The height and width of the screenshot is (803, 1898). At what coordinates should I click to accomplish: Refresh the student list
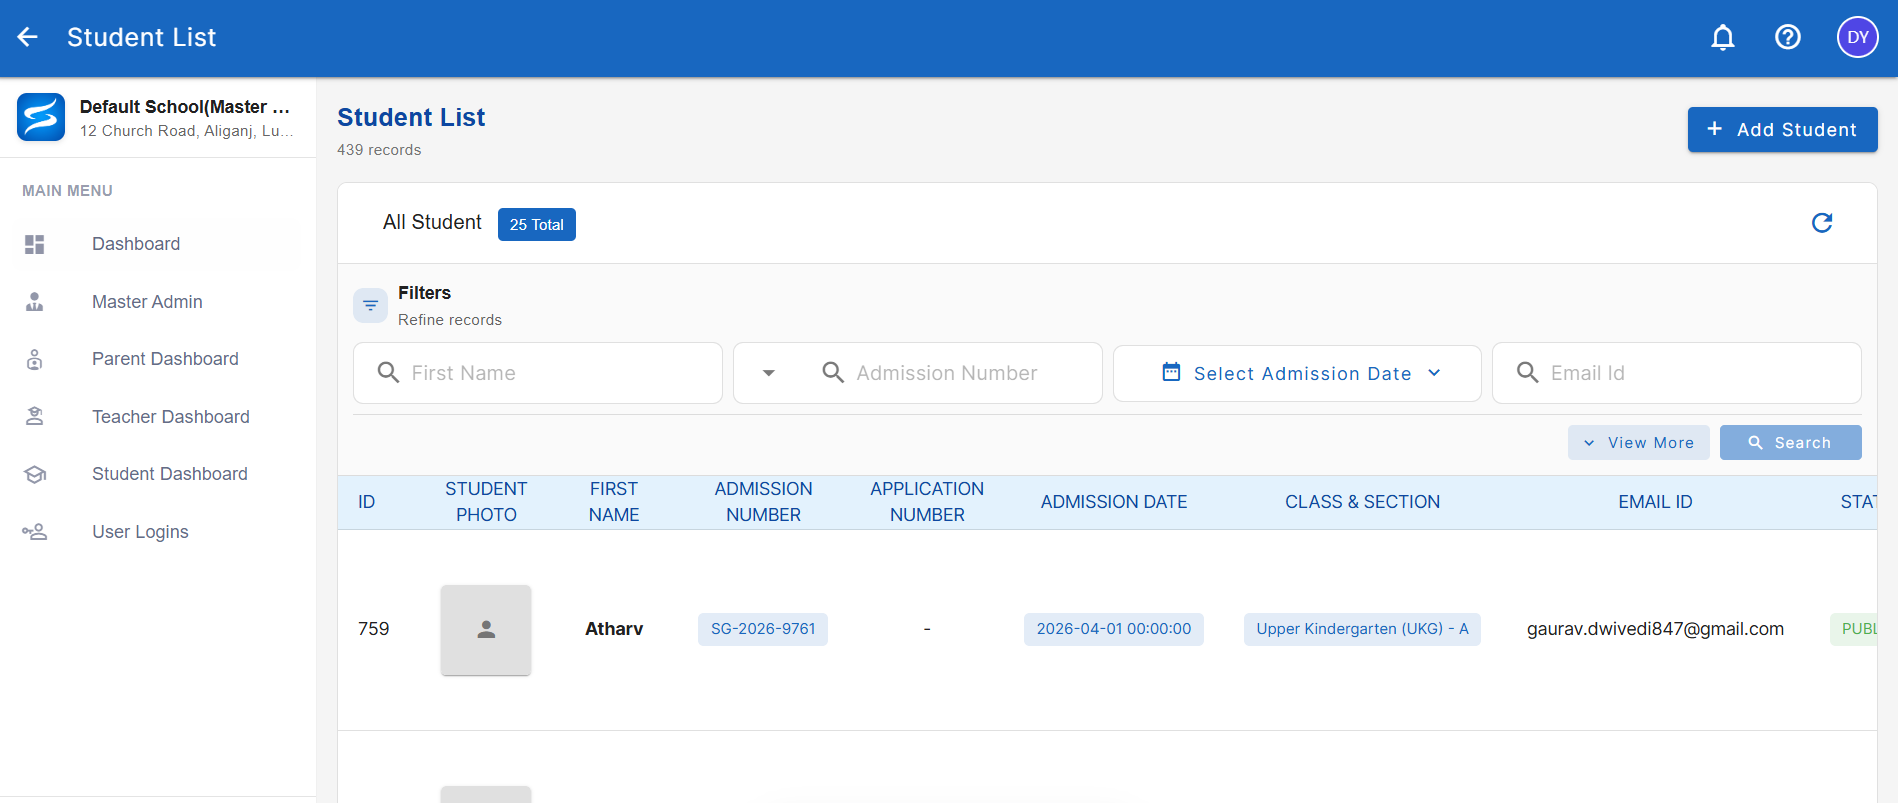pyautogui.click(x=1822, y=223)
